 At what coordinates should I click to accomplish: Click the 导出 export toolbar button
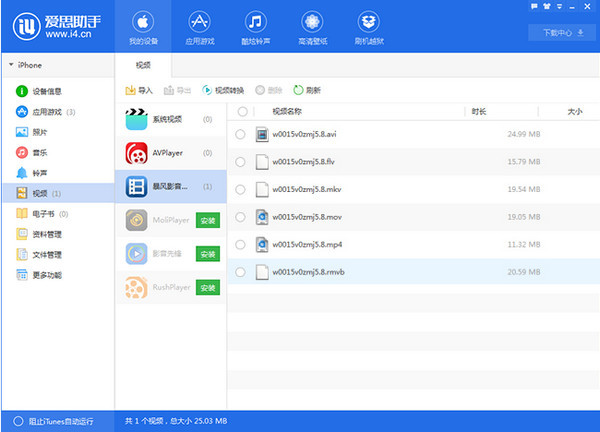[x=177, y=90]
